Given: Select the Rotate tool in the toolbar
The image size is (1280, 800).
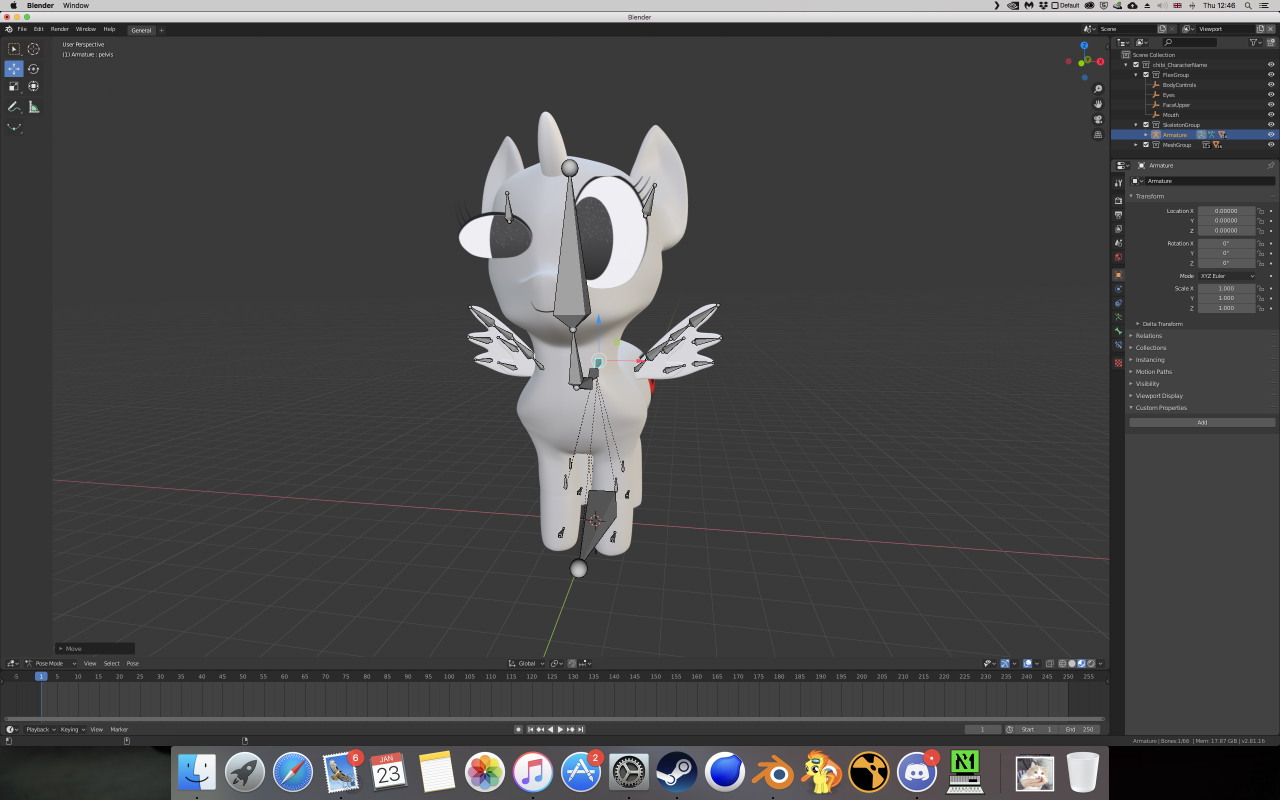Looking at the screenshot, I should pyautogui.click(x=33, y=69).
